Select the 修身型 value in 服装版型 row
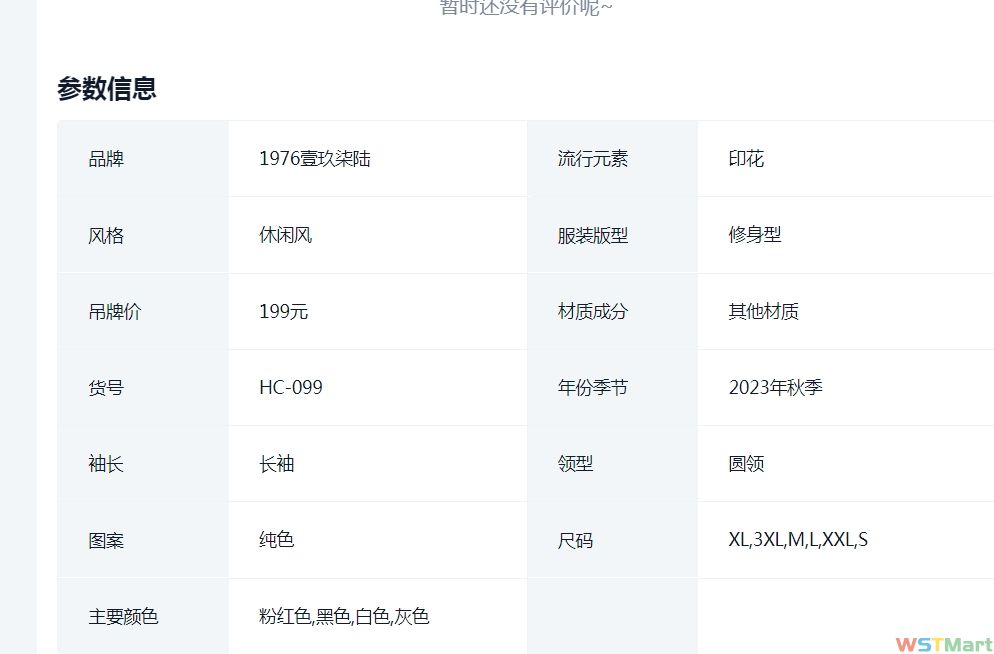 coord(755,235)
